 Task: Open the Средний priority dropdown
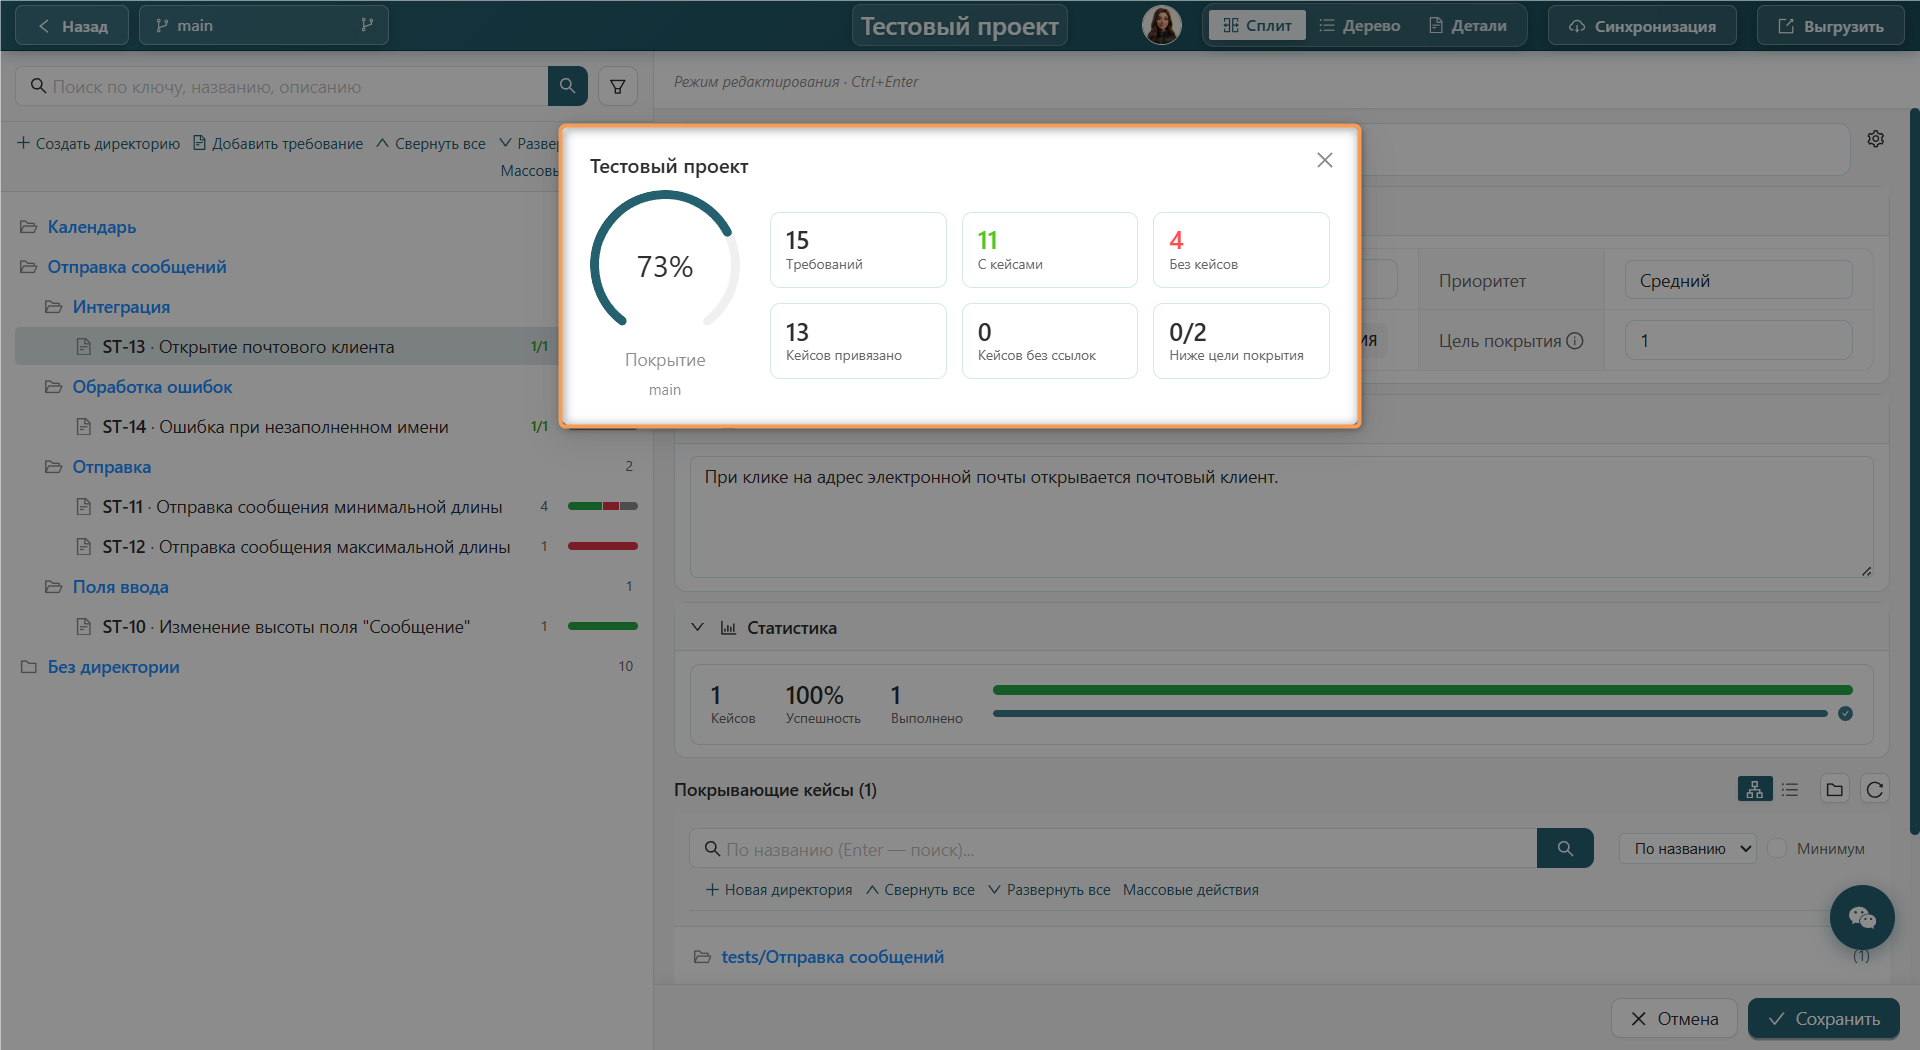(1739, 281)
